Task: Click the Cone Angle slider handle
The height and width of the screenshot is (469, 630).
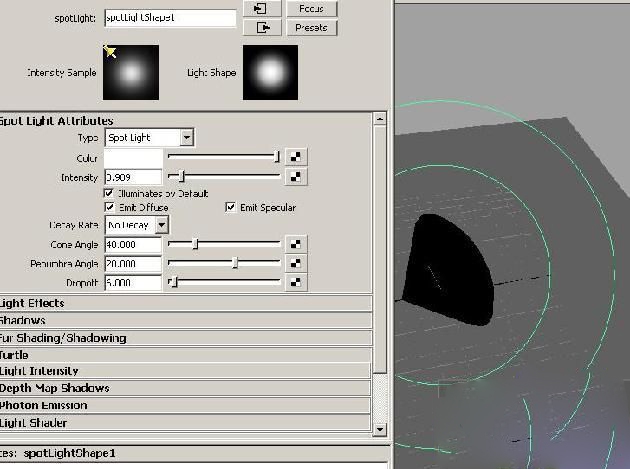Action: pos(195,244)
